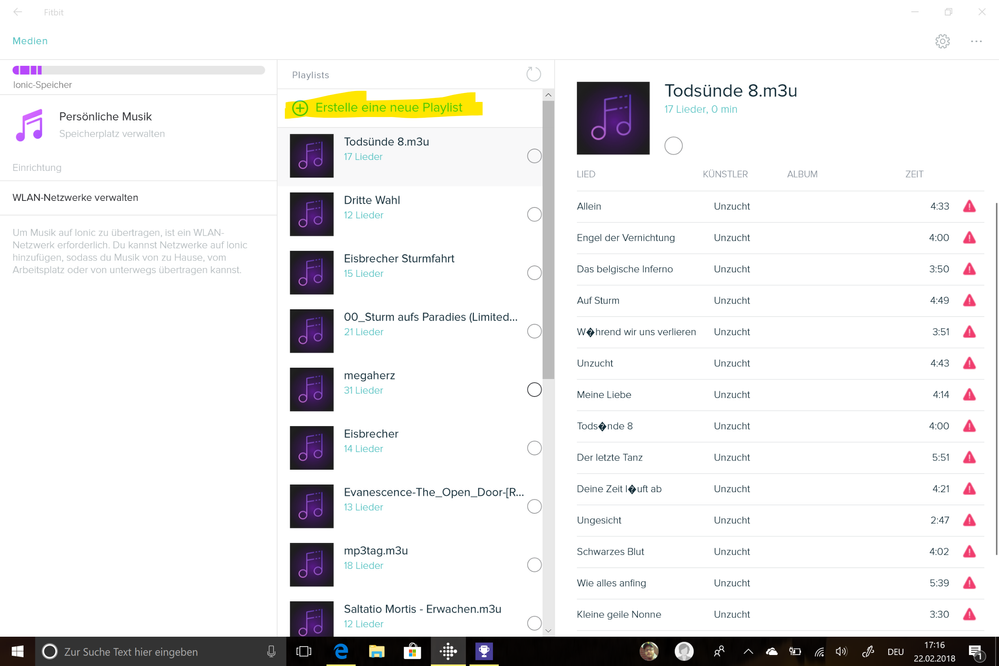
Task: Select circle under Todsünde 8.m3u header
Action: 674,146
